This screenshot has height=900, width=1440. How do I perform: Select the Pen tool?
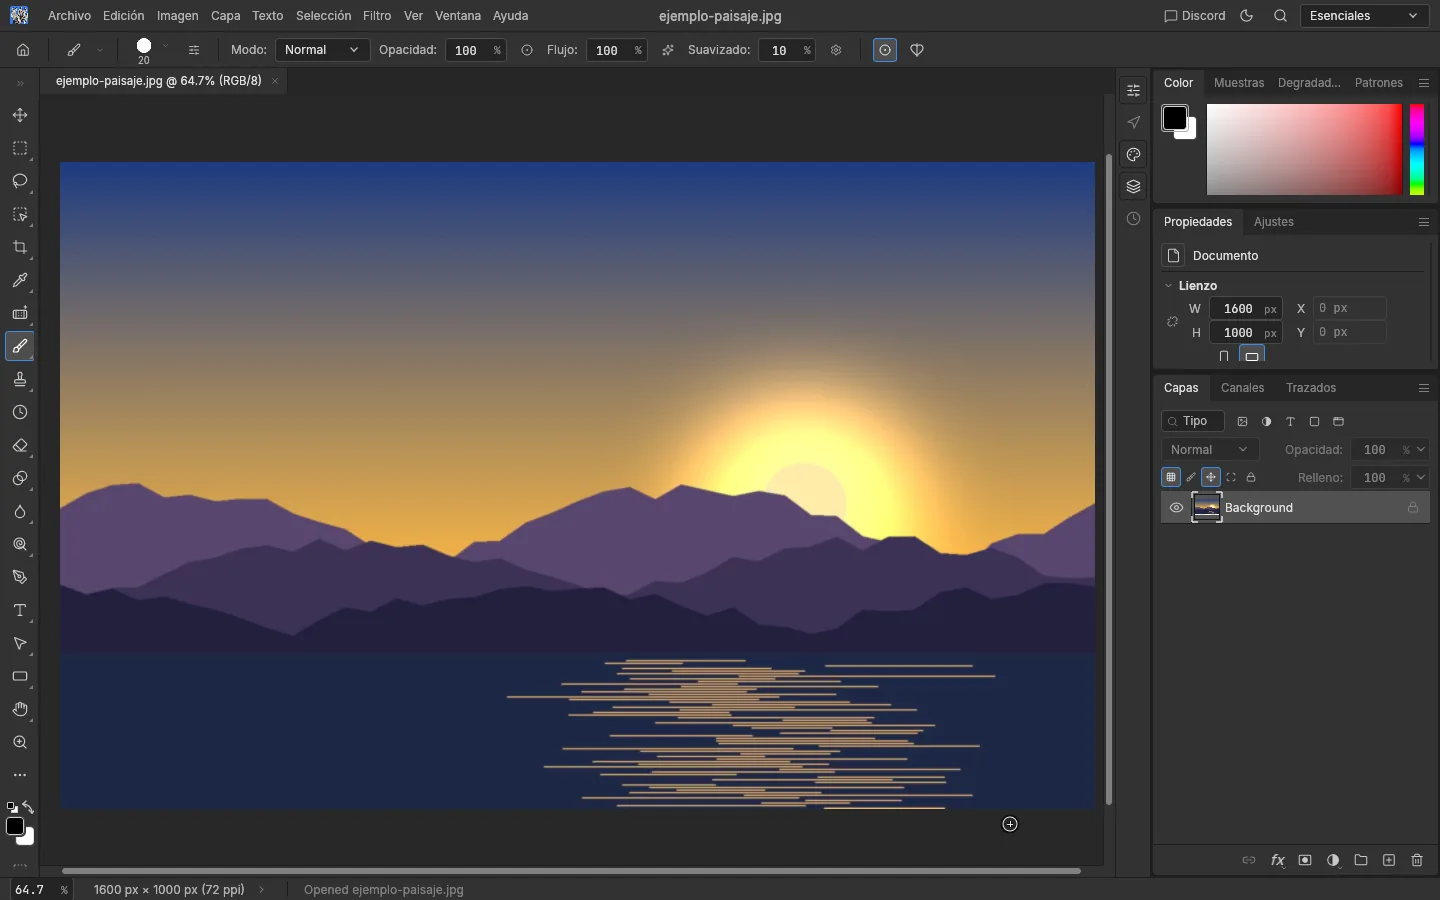coord(19,577)
